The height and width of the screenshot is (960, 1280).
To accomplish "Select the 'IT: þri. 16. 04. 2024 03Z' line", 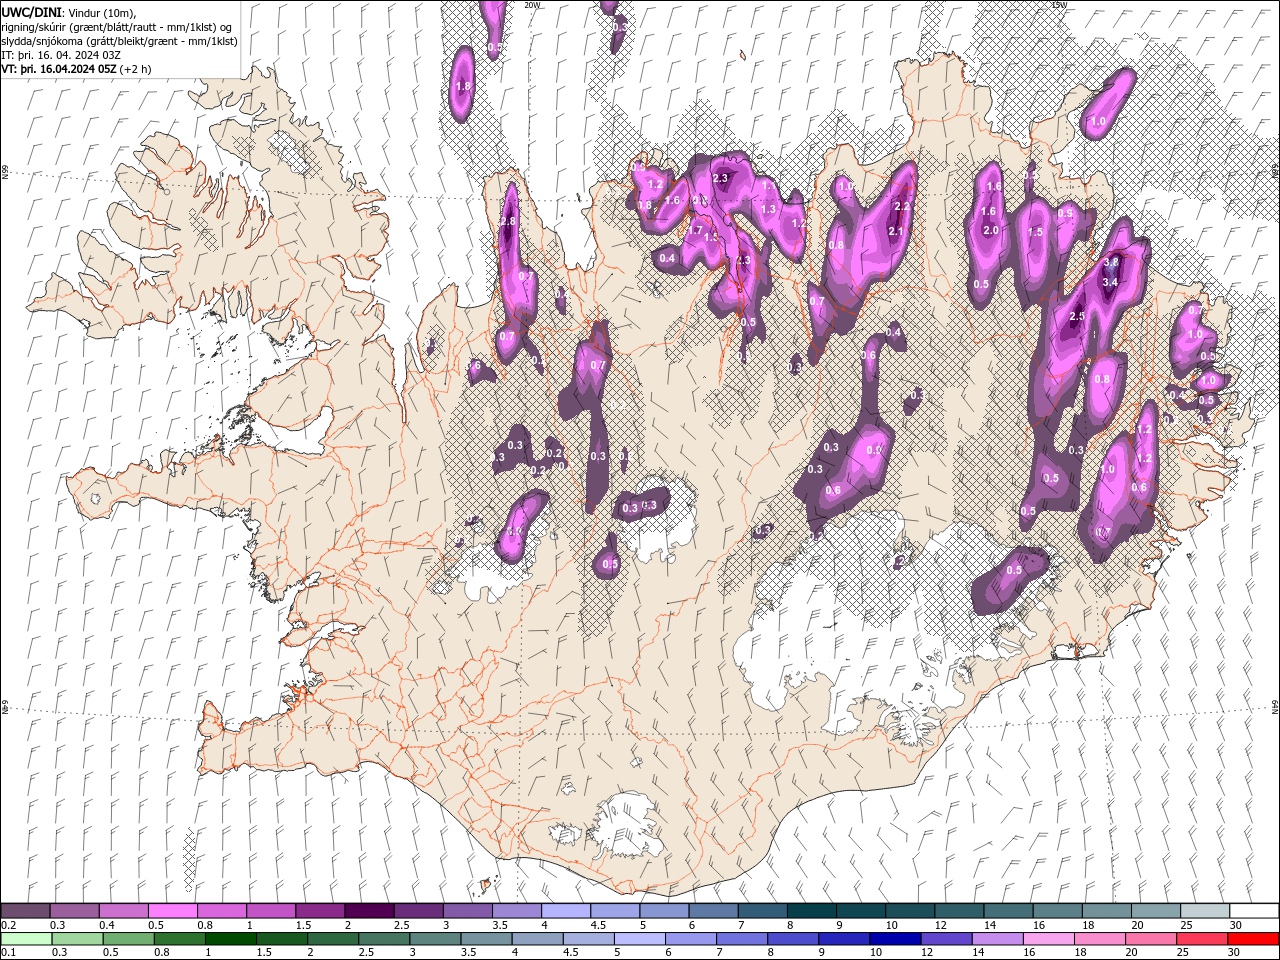I will pyautogui.click(x=62, y=55).
